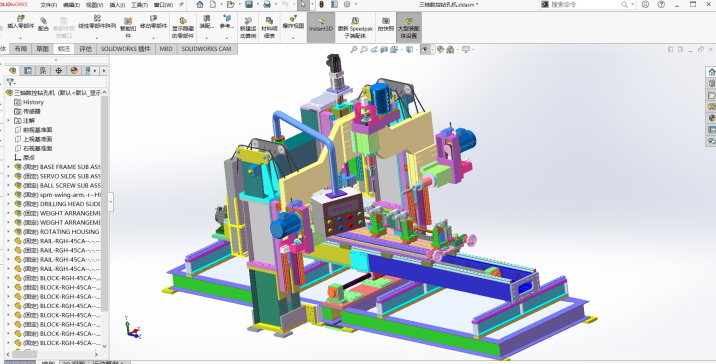This screenshot has width=716, height=364.
Task: Expand the spm-swing-arm component node
Action: (8, 195)
